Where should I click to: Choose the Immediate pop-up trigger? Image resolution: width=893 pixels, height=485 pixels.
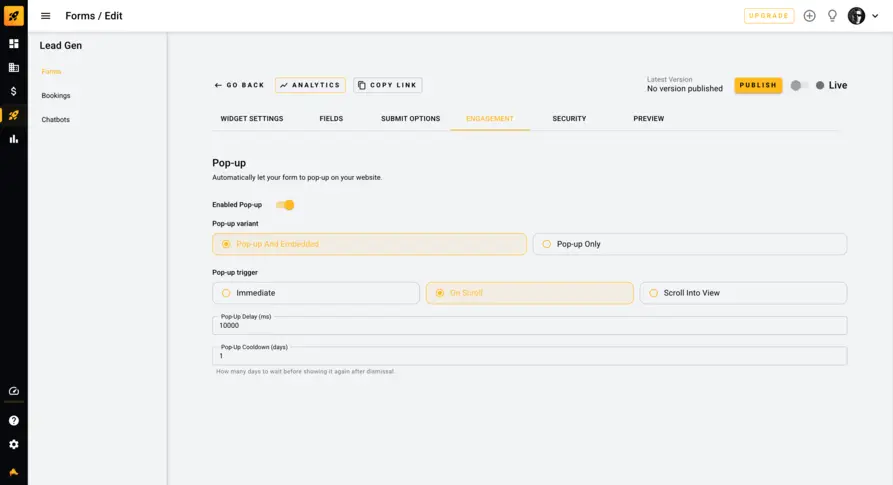click(x=316, y=293)
